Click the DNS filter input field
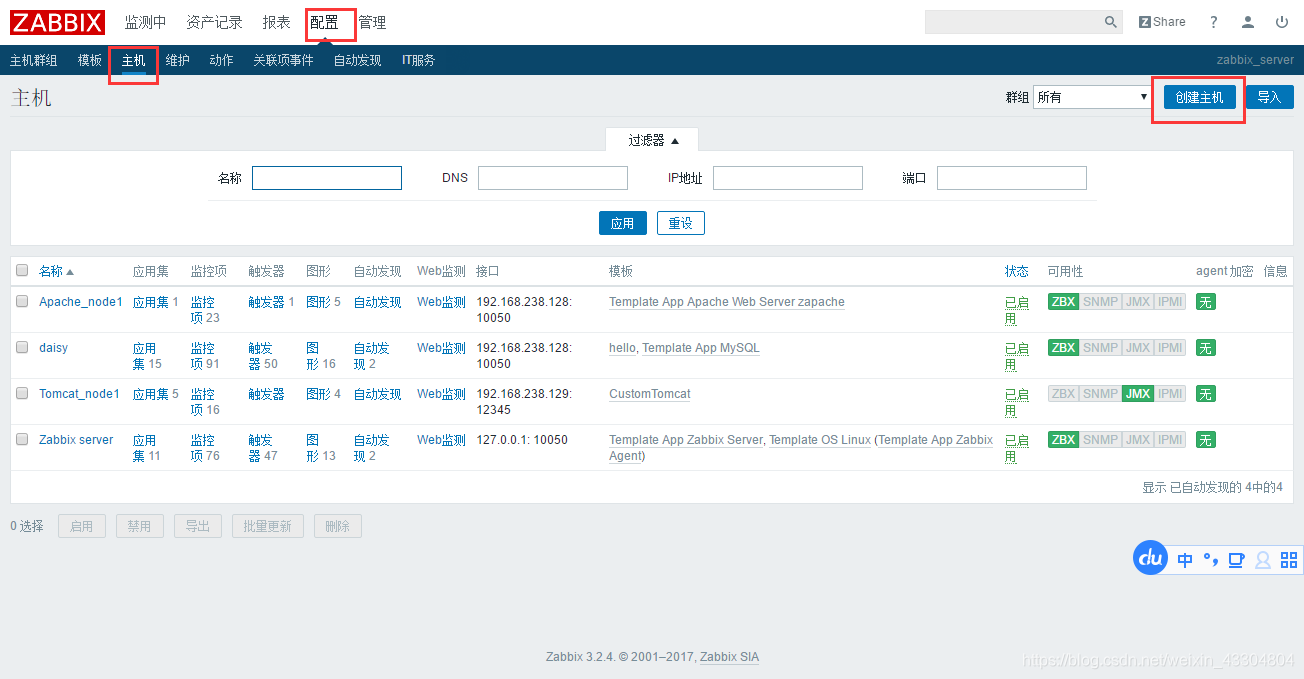Screen dimensions: 1304x679 (553, 178)
